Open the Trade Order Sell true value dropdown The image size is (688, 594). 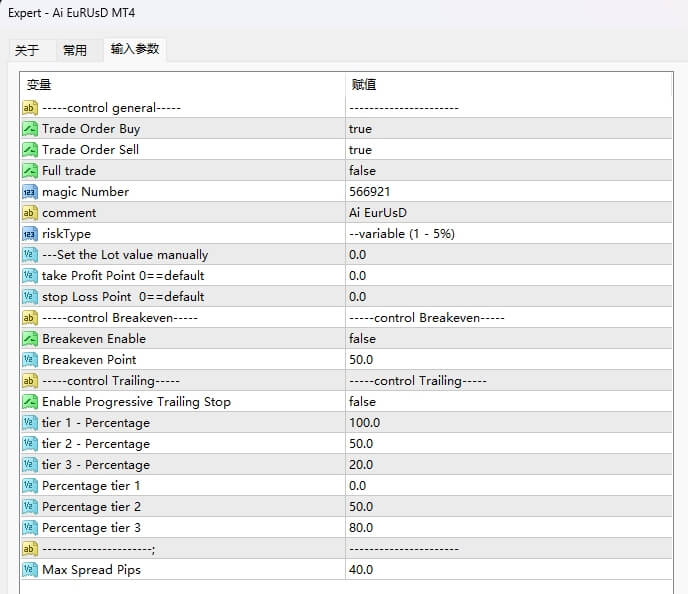[360, 150]
